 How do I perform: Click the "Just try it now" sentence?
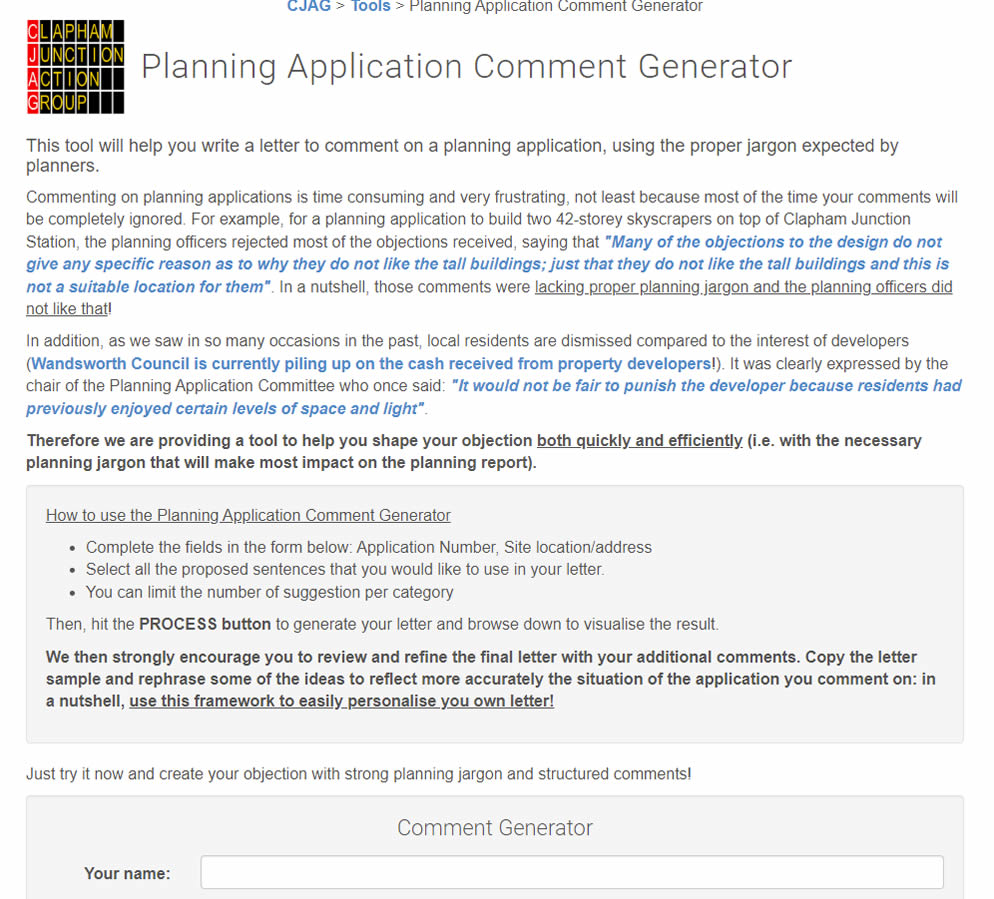tap(359, 774)
